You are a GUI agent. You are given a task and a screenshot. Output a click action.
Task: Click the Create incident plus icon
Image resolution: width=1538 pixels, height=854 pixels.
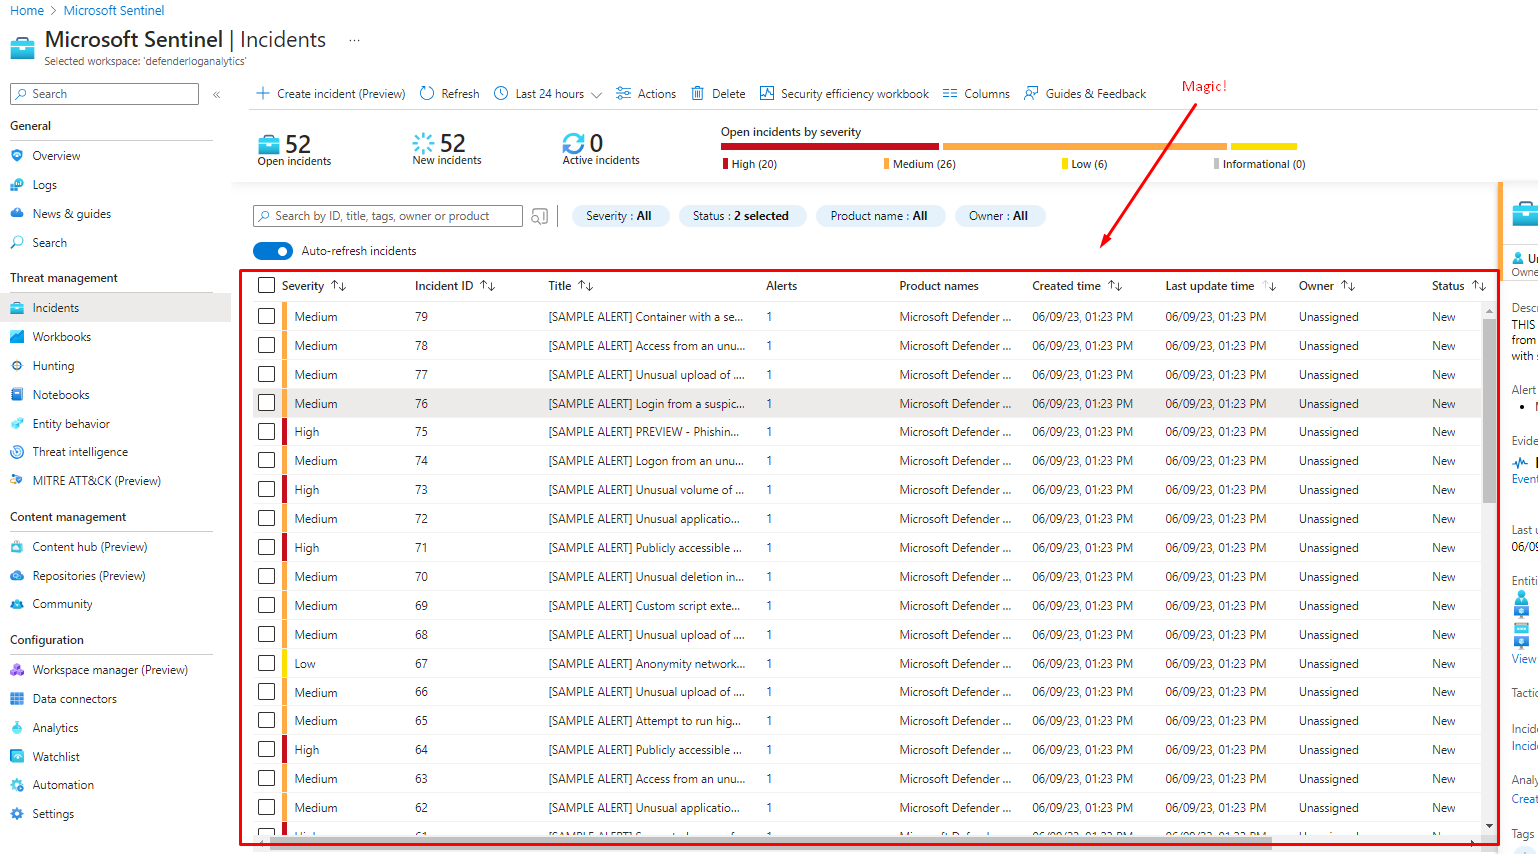point(263,93)
